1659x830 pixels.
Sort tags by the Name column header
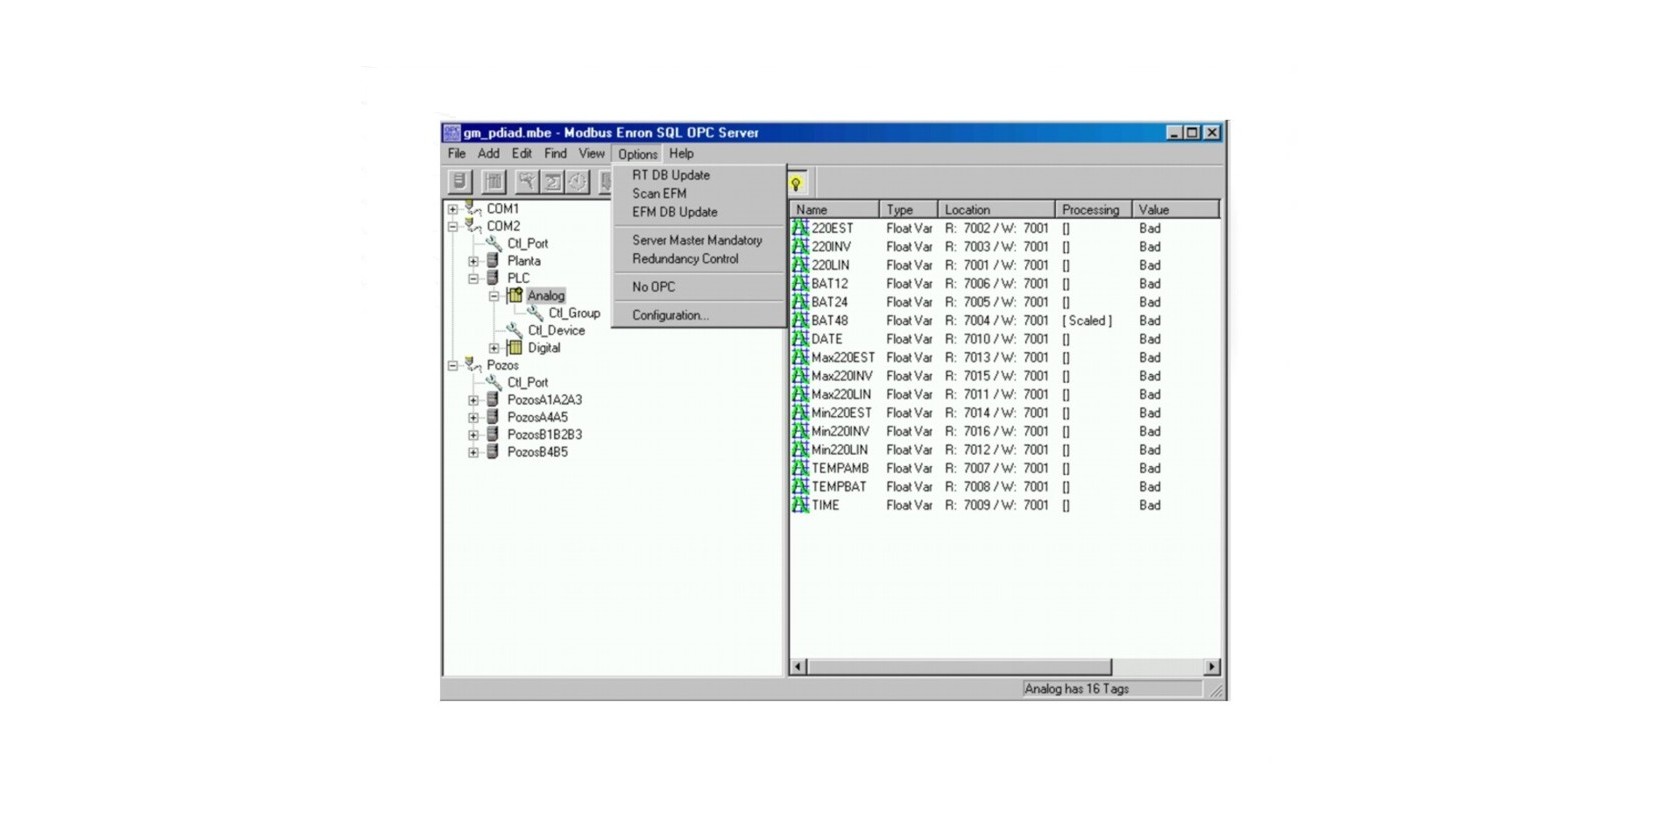click(834, 210)
